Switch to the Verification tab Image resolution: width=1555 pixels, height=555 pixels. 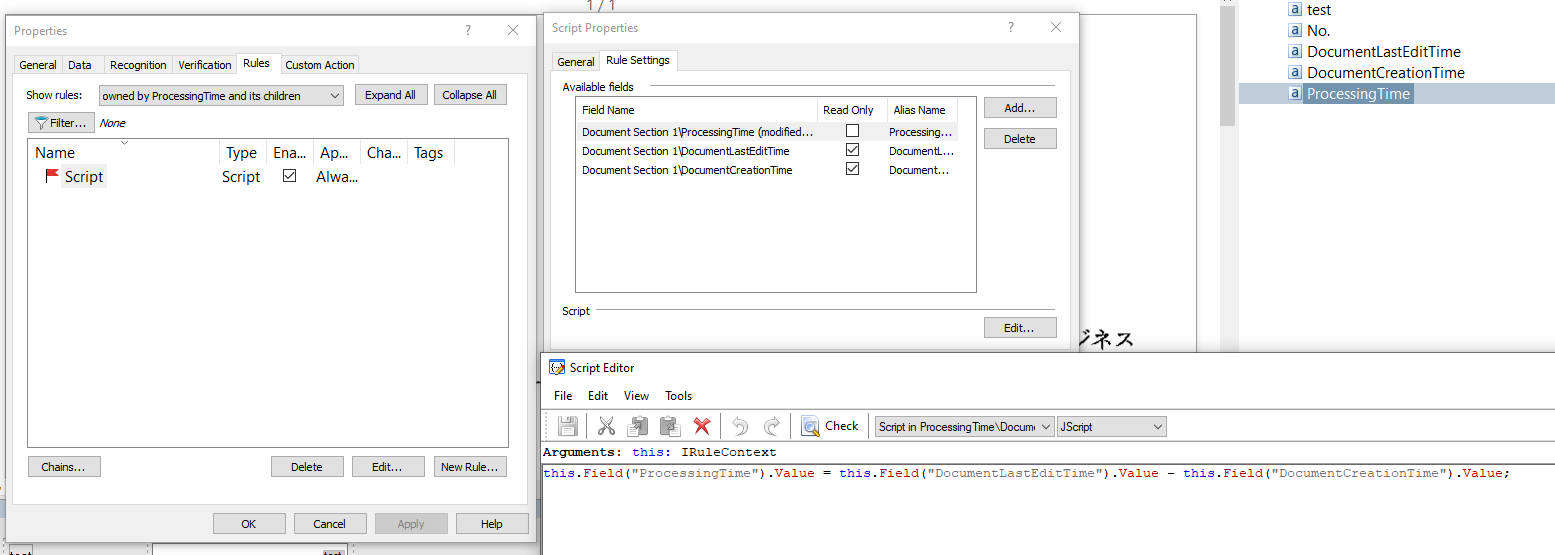click(204, 65)
